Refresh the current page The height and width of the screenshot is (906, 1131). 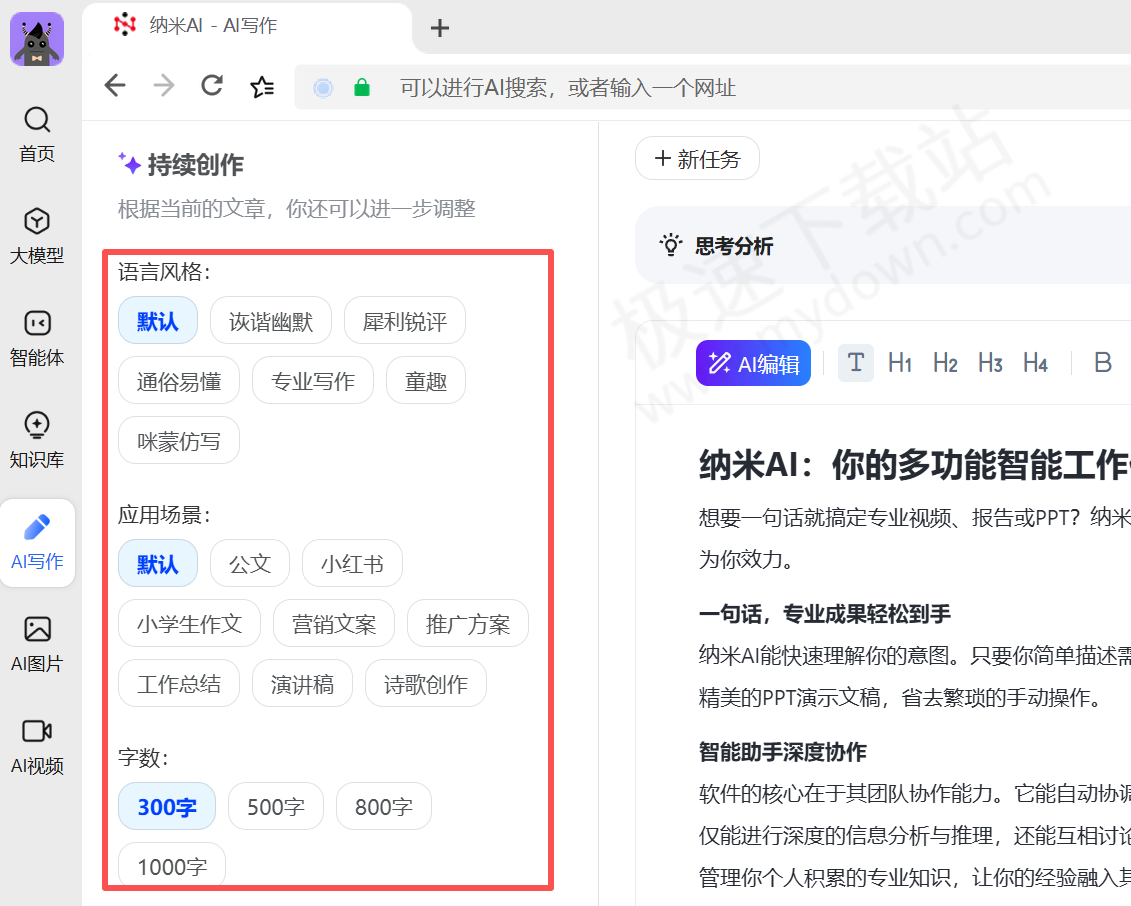pos(212,86)
